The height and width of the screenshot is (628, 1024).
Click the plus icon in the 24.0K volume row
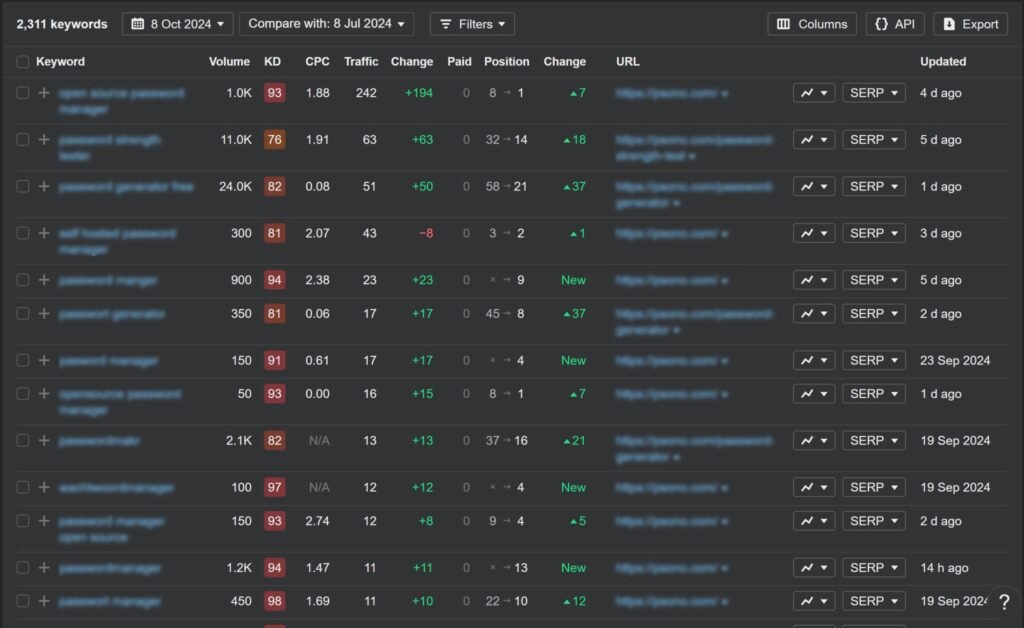pos(44,186)
